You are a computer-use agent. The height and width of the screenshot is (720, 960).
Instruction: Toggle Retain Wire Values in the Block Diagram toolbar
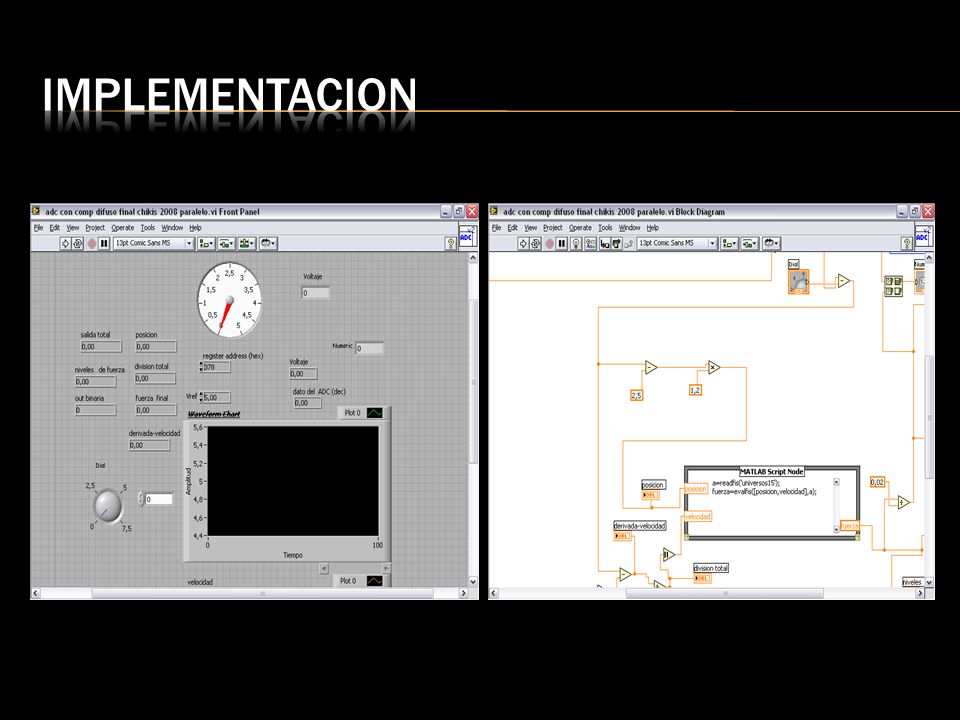(590, 244)
